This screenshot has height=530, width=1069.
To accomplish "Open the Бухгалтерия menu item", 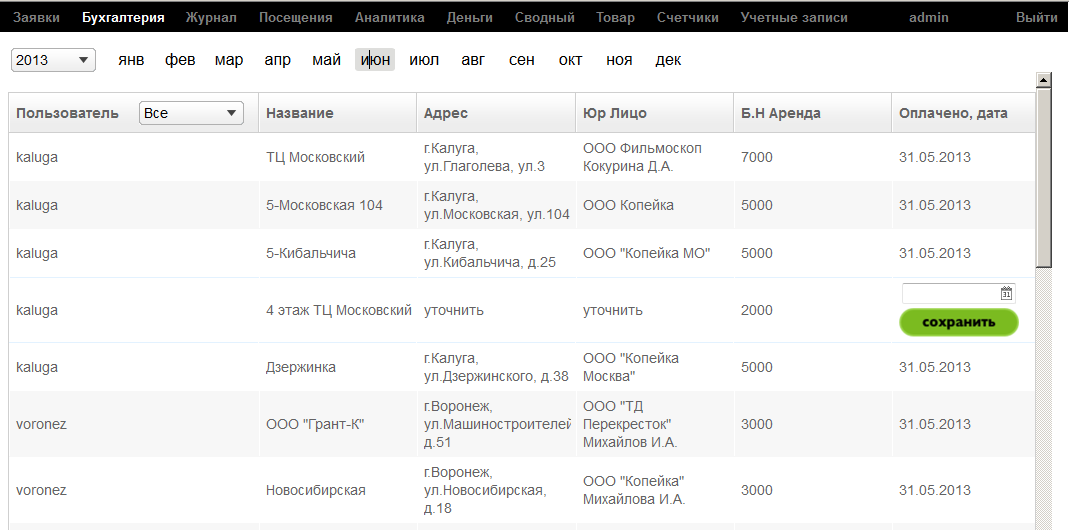I will point(123,18).
